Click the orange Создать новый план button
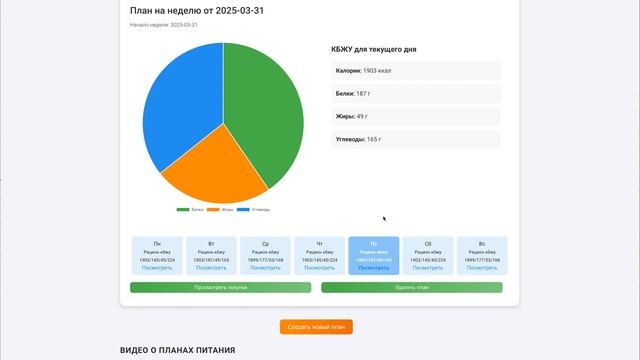This screenshot has width=640, height=360. coord(316,327)
